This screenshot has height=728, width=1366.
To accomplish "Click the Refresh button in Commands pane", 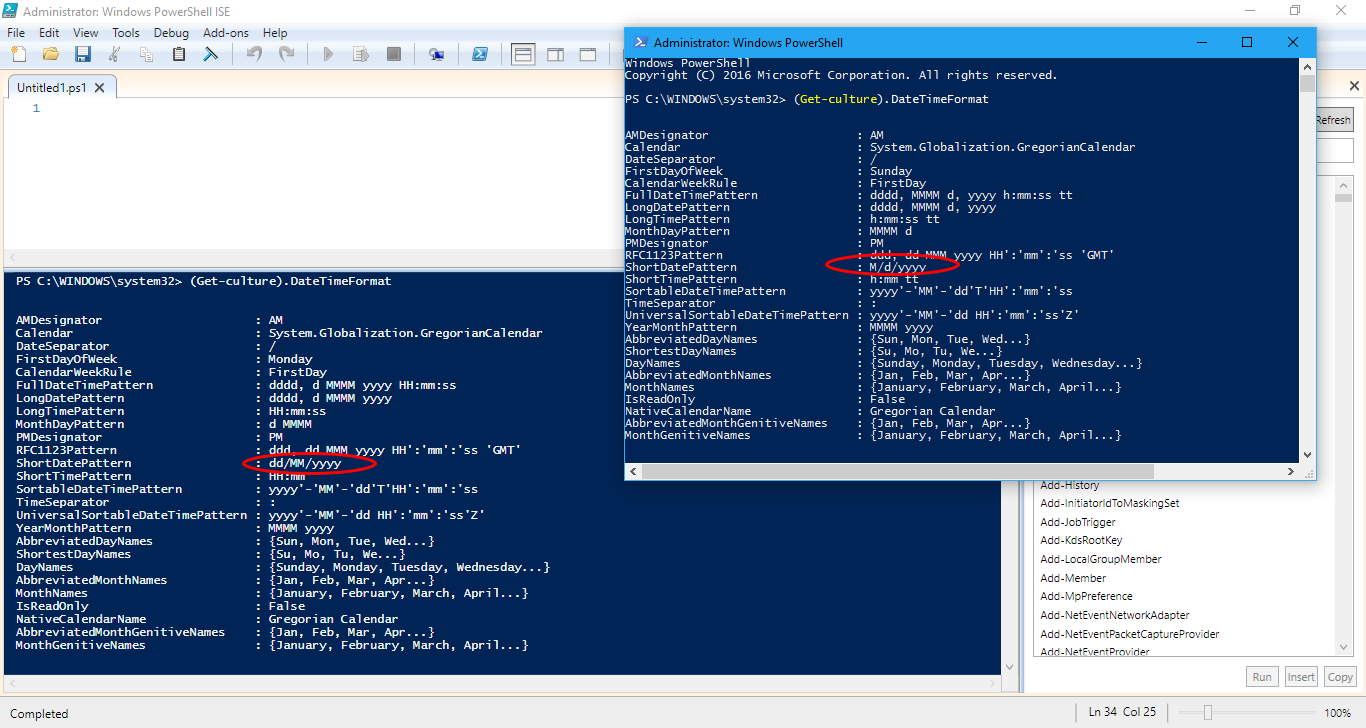I will (1332, 120).
